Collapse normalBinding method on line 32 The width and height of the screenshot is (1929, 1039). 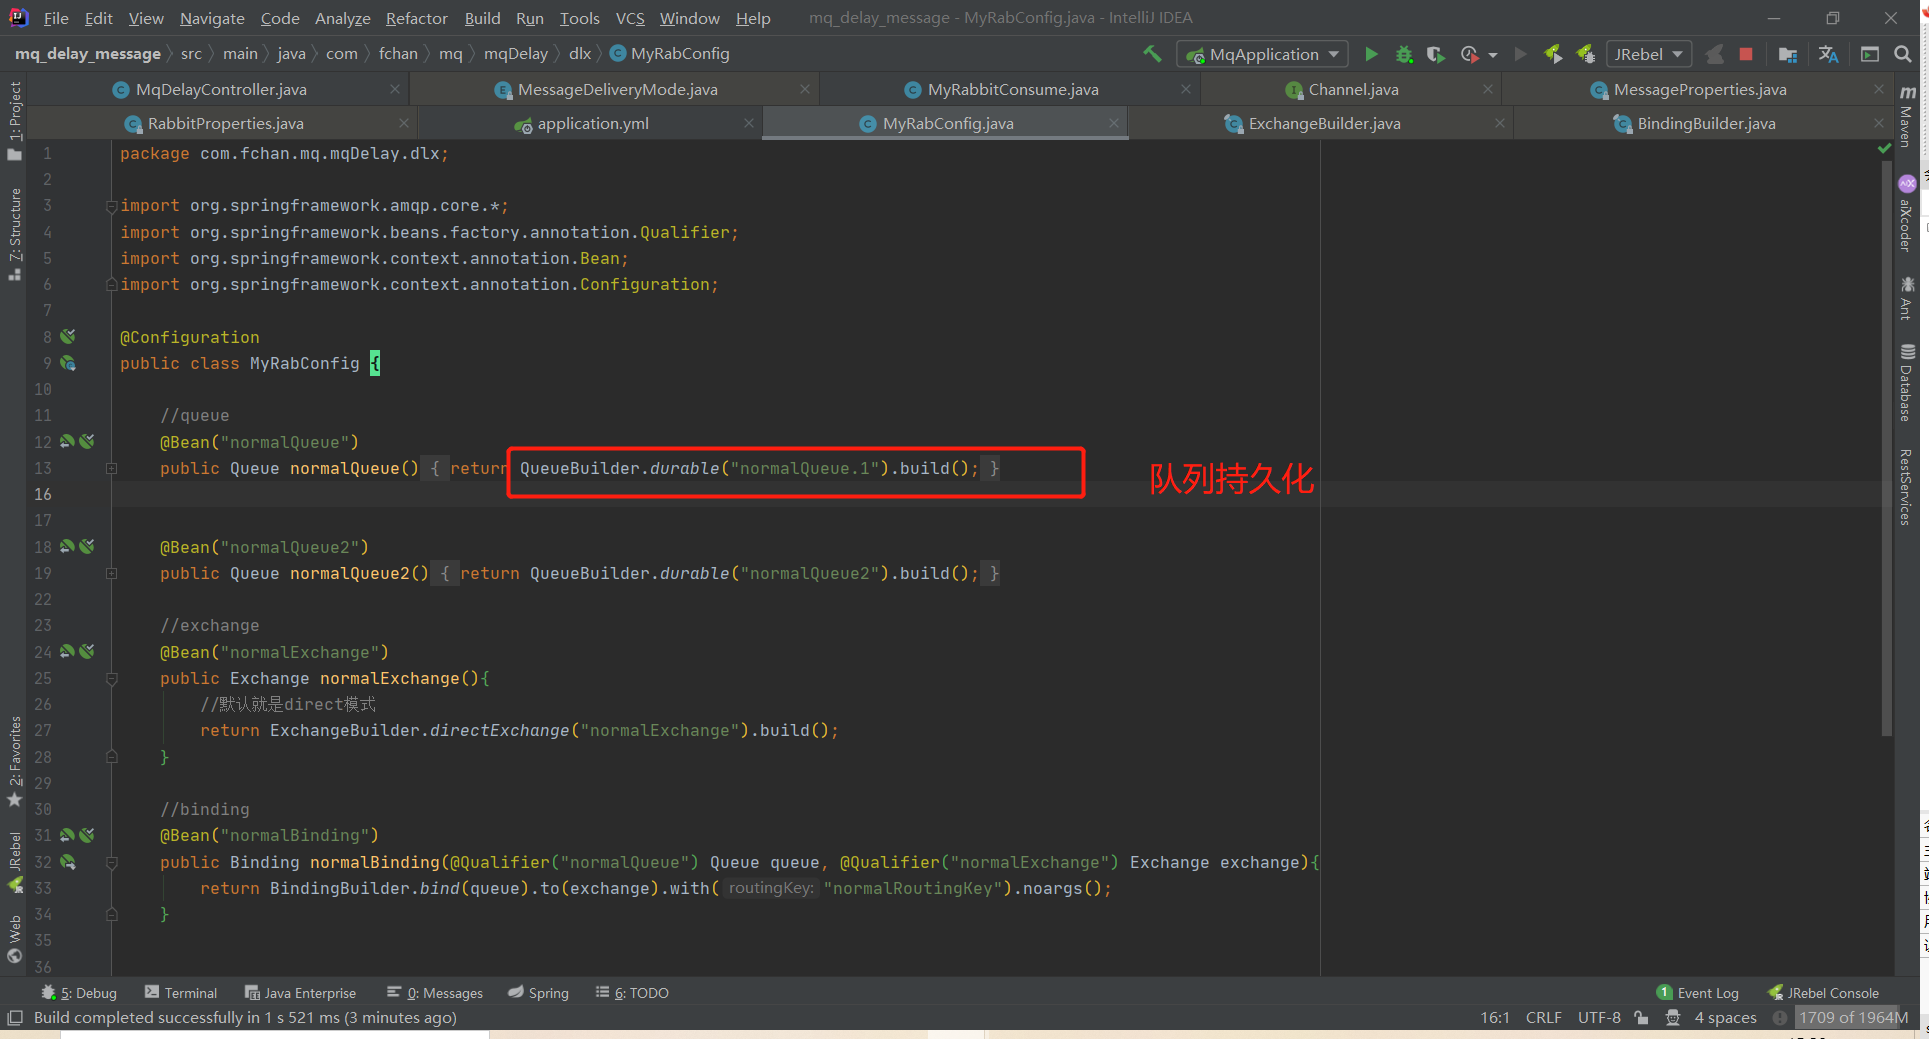click(x=111, y=862)
